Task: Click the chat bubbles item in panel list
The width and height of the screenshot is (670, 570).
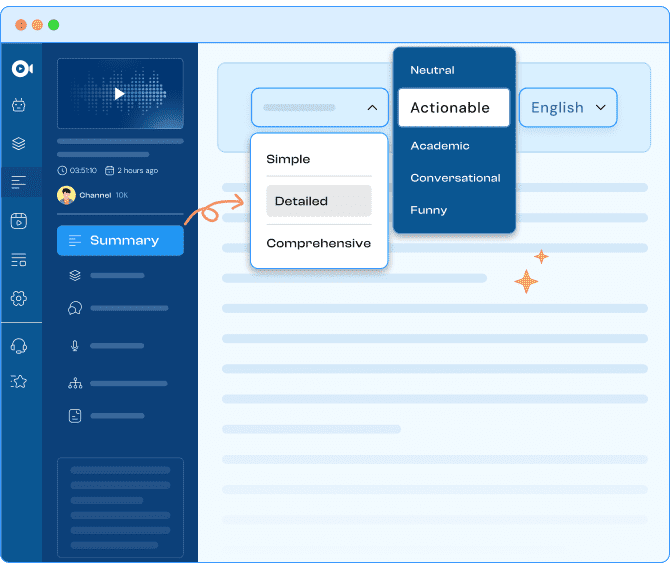Action: click(75, 309)
